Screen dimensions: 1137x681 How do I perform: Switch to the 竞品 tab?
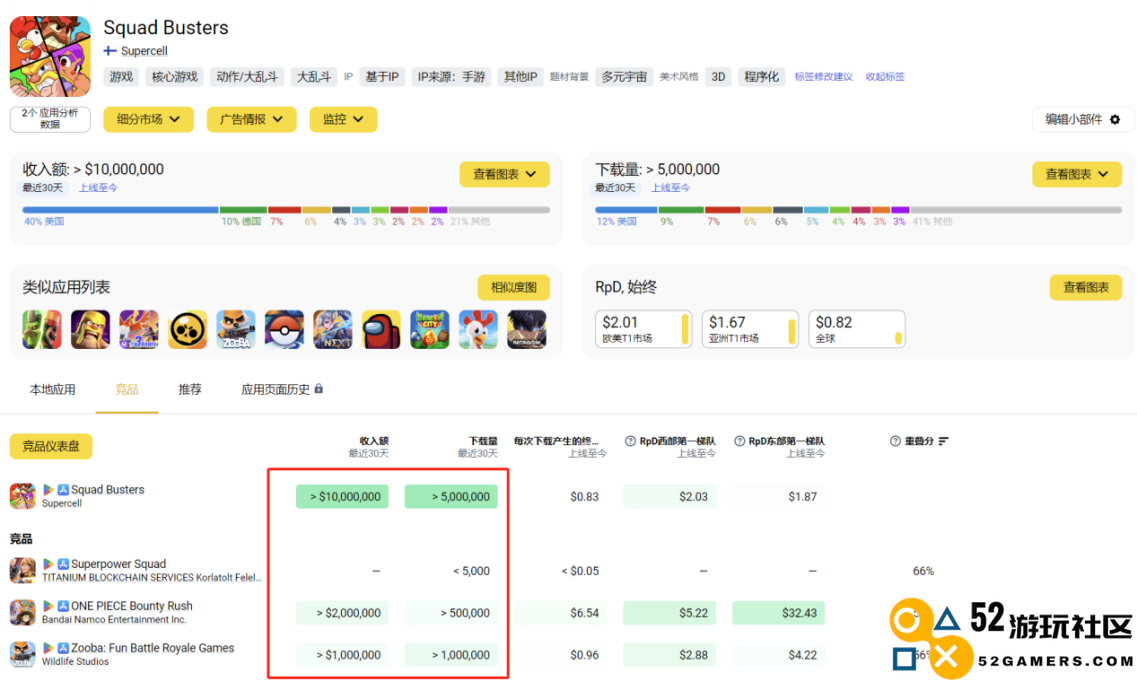pyautogui.click(x=127, y=389)
